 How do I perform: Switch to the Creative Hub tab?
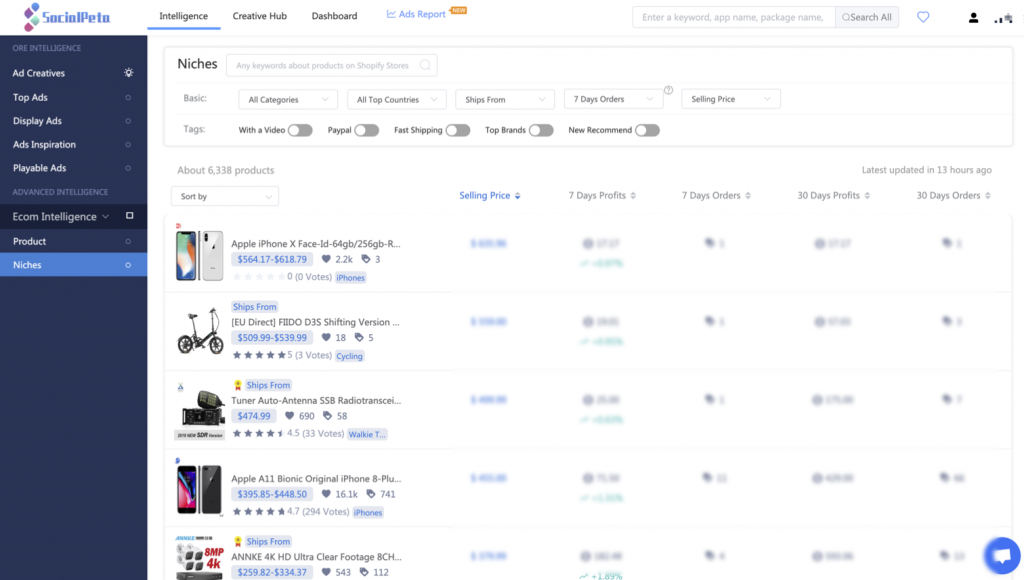pos(260,16)
